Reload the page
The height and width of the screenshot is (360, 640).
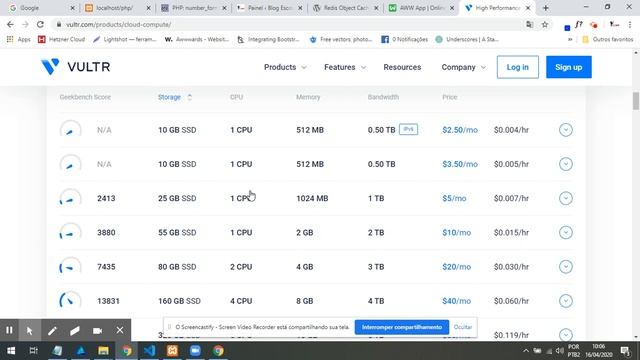[40, 24]
